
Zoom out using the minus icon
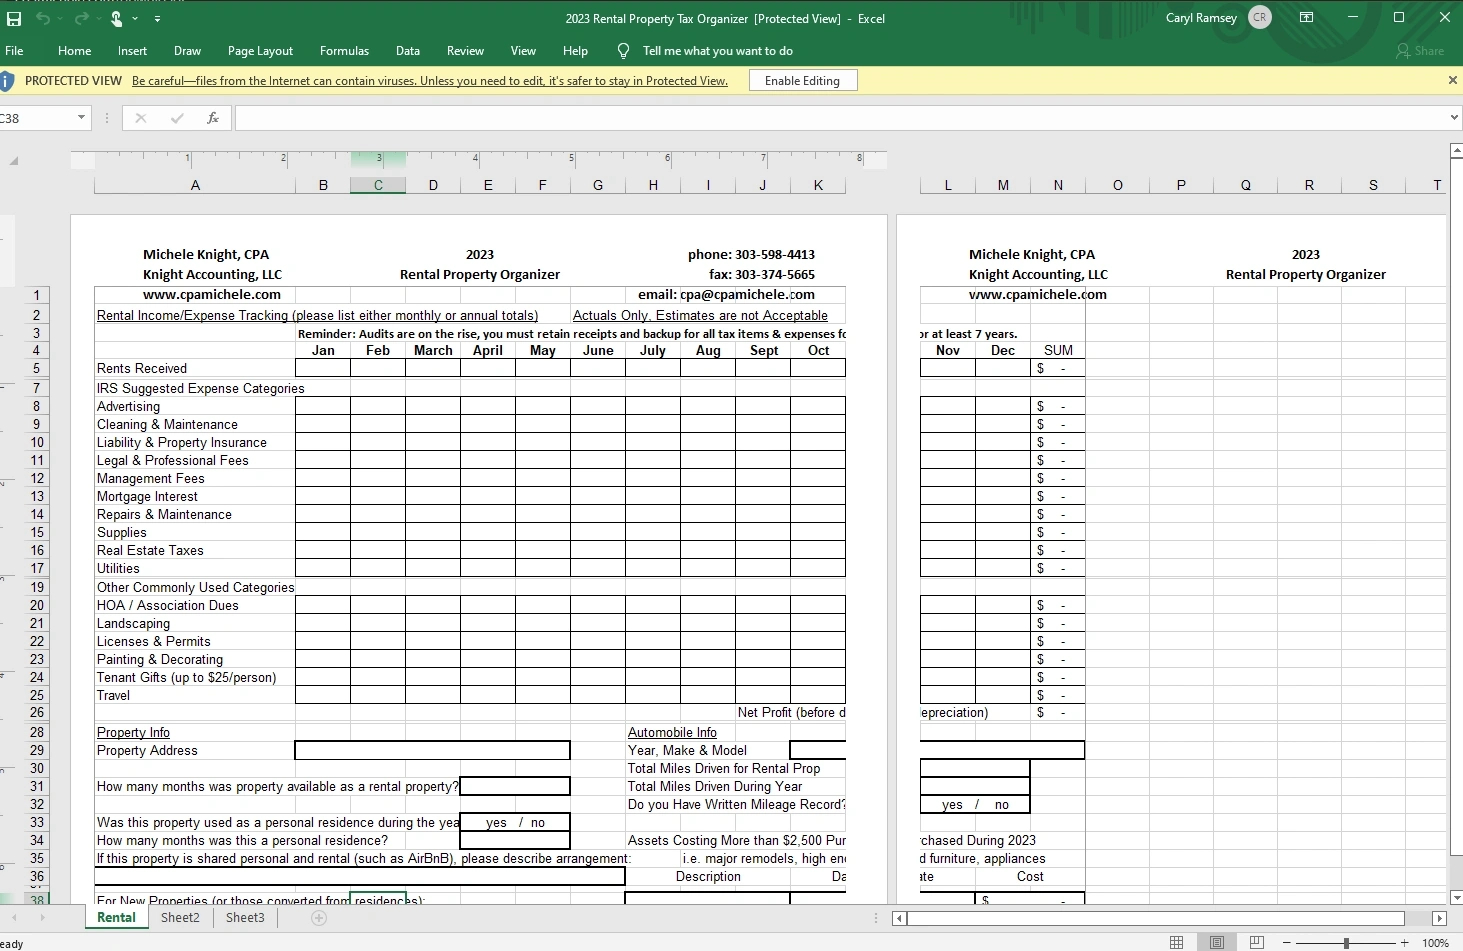pos(1284,942)
